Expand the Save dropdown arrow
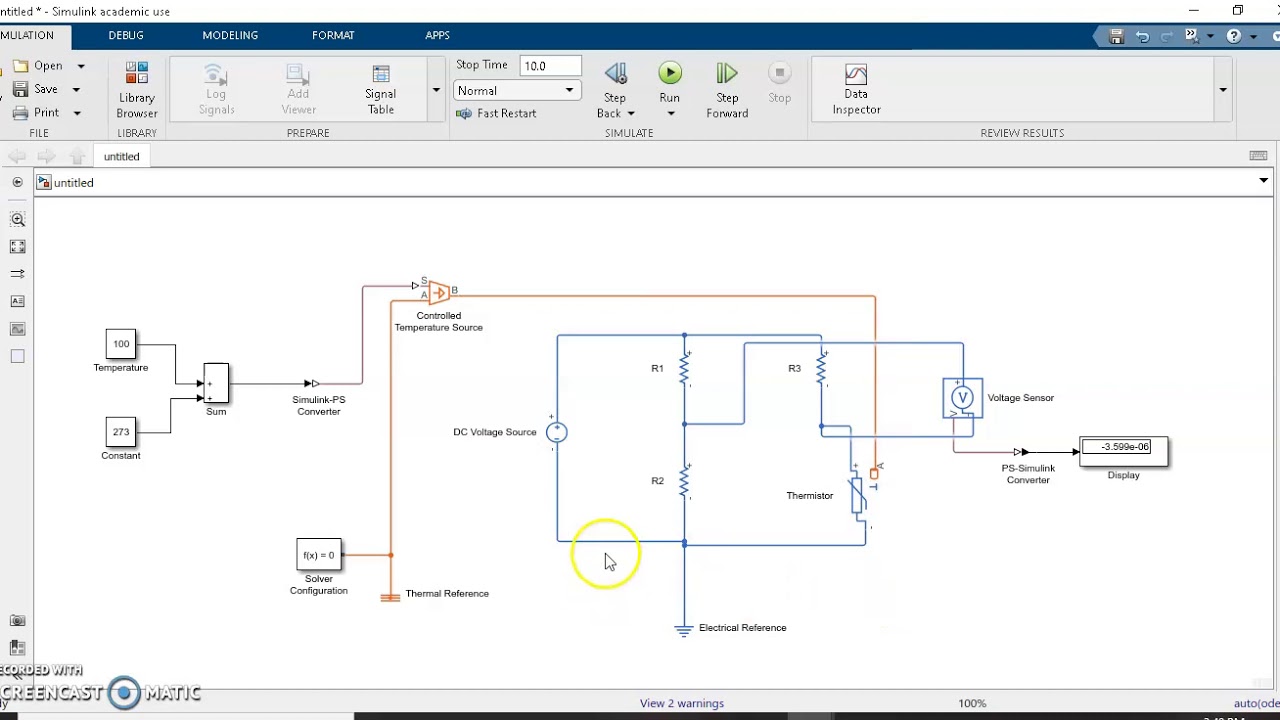Image resolution: width=1280 pixels, height=720 pixels. click(x=76, y=89)
